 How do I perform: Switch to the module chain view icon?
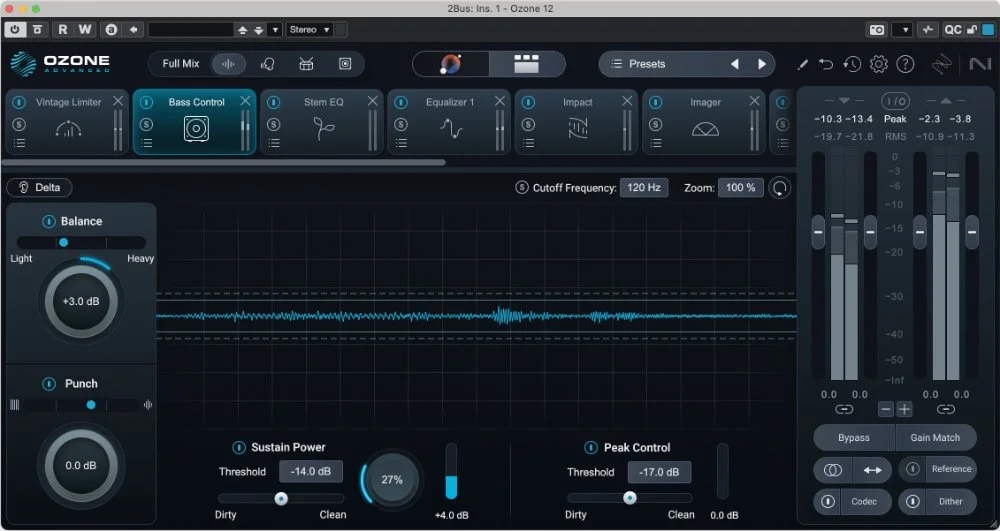(527, 64)
